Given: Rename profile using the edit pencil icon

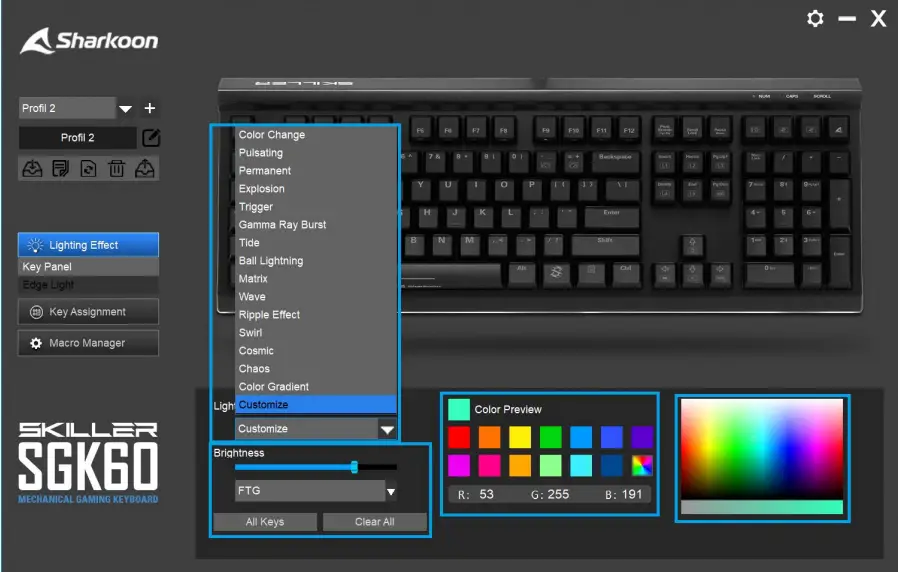Looking at the screenshot, I should click(x=151, y=137).
